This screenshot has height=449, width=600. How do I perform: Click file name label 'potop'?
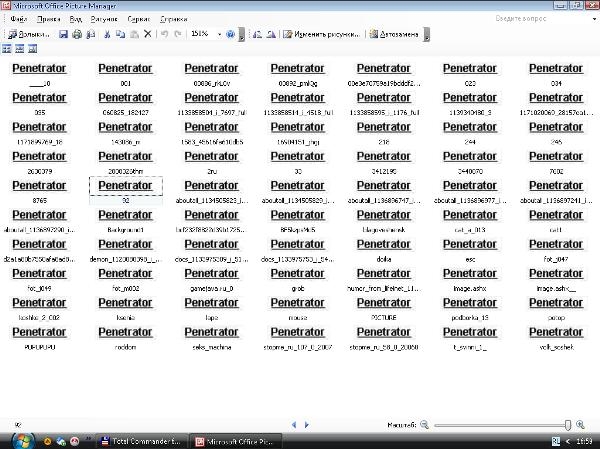(x=556, y=318)
